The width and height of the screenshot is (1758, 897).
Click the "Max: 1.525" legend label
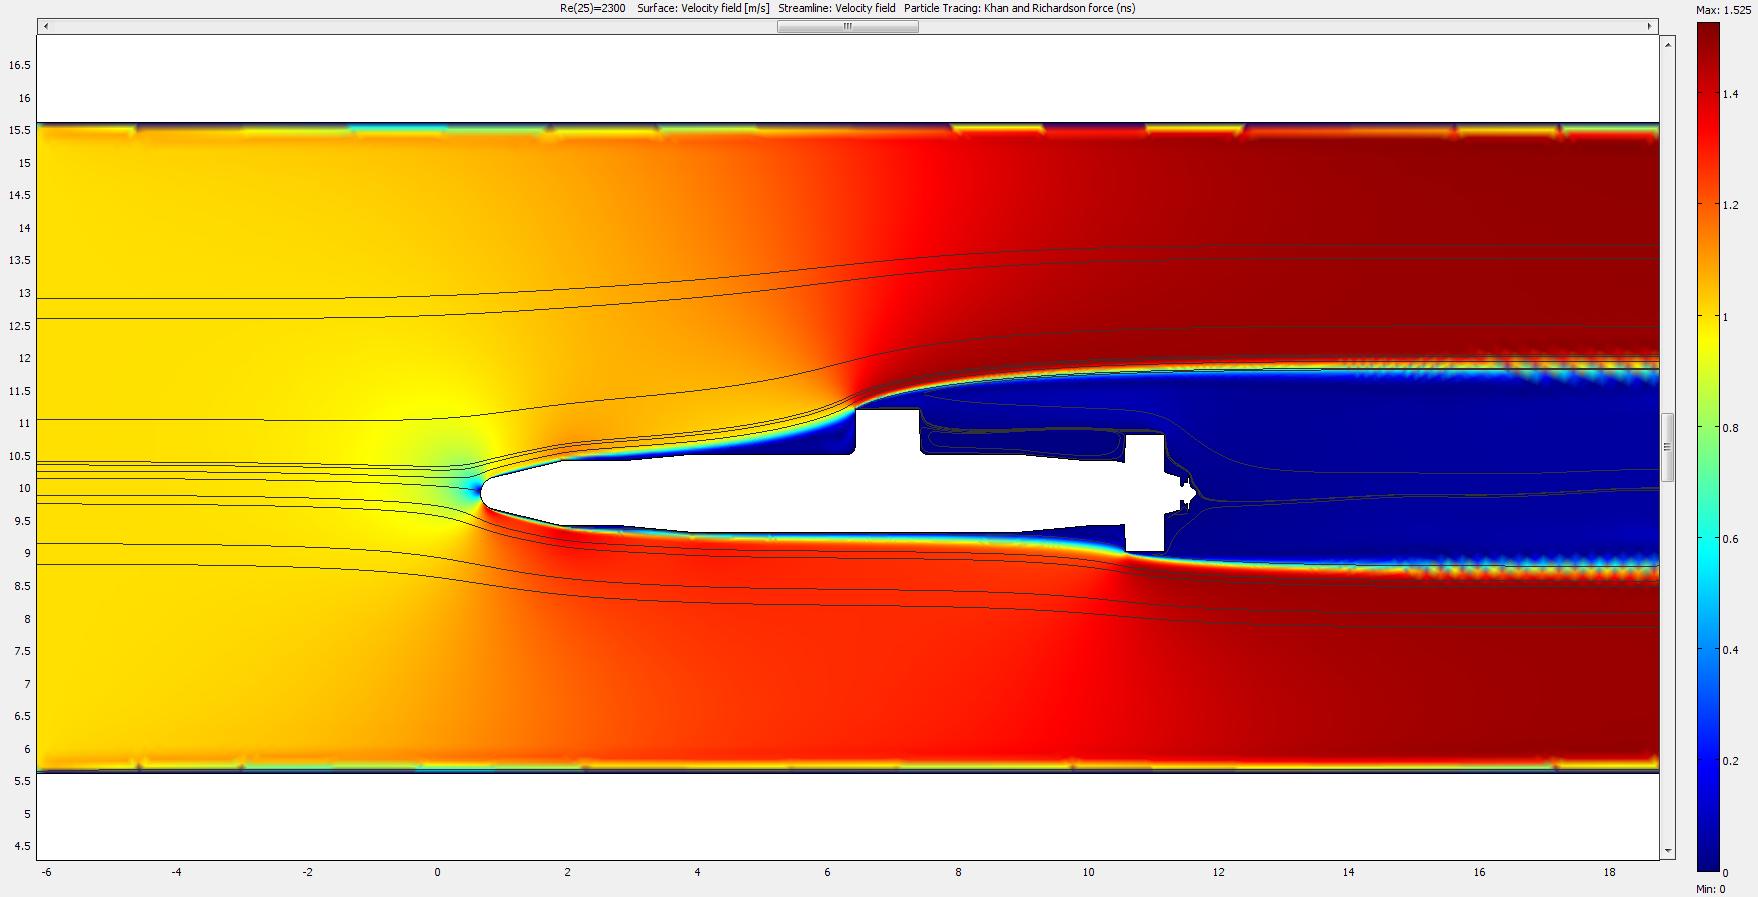(1724, 10)
